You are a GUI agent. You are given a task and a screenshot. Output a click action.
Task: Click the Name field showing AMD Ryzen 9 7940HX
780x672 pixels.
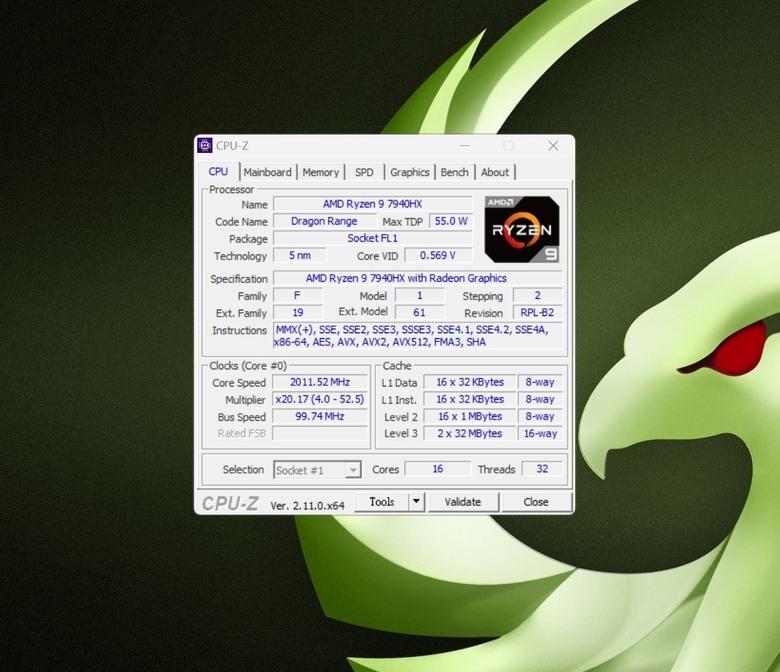(373, 204)
